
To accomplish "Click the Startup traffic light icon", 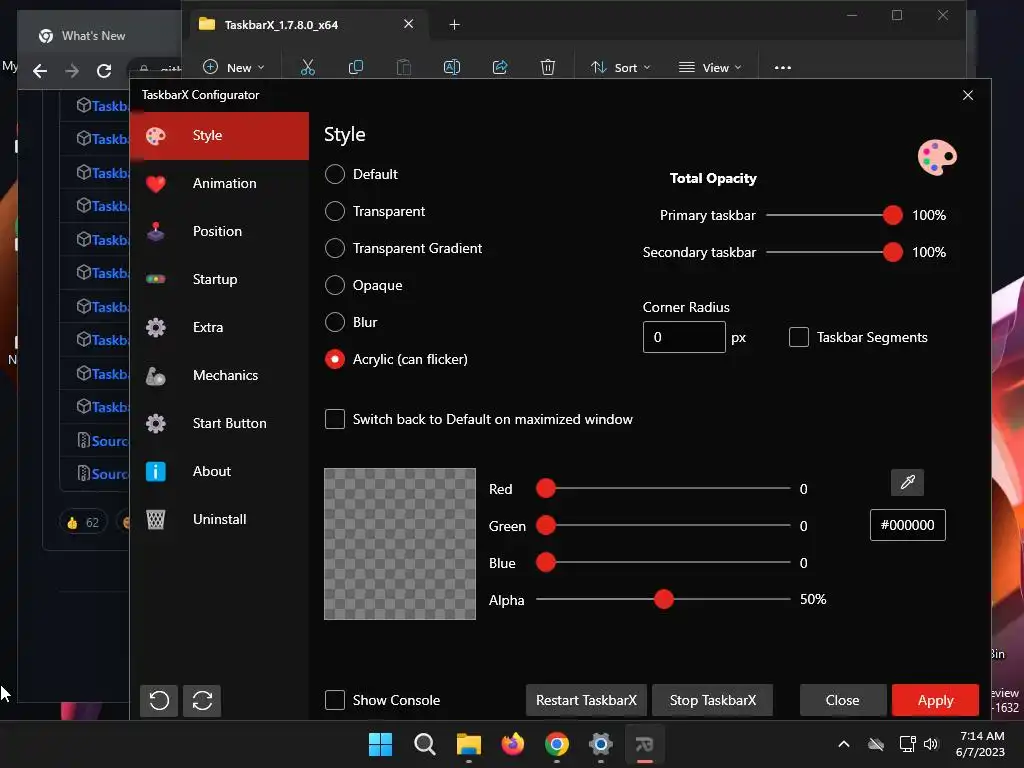I will (x=155, y=280).
